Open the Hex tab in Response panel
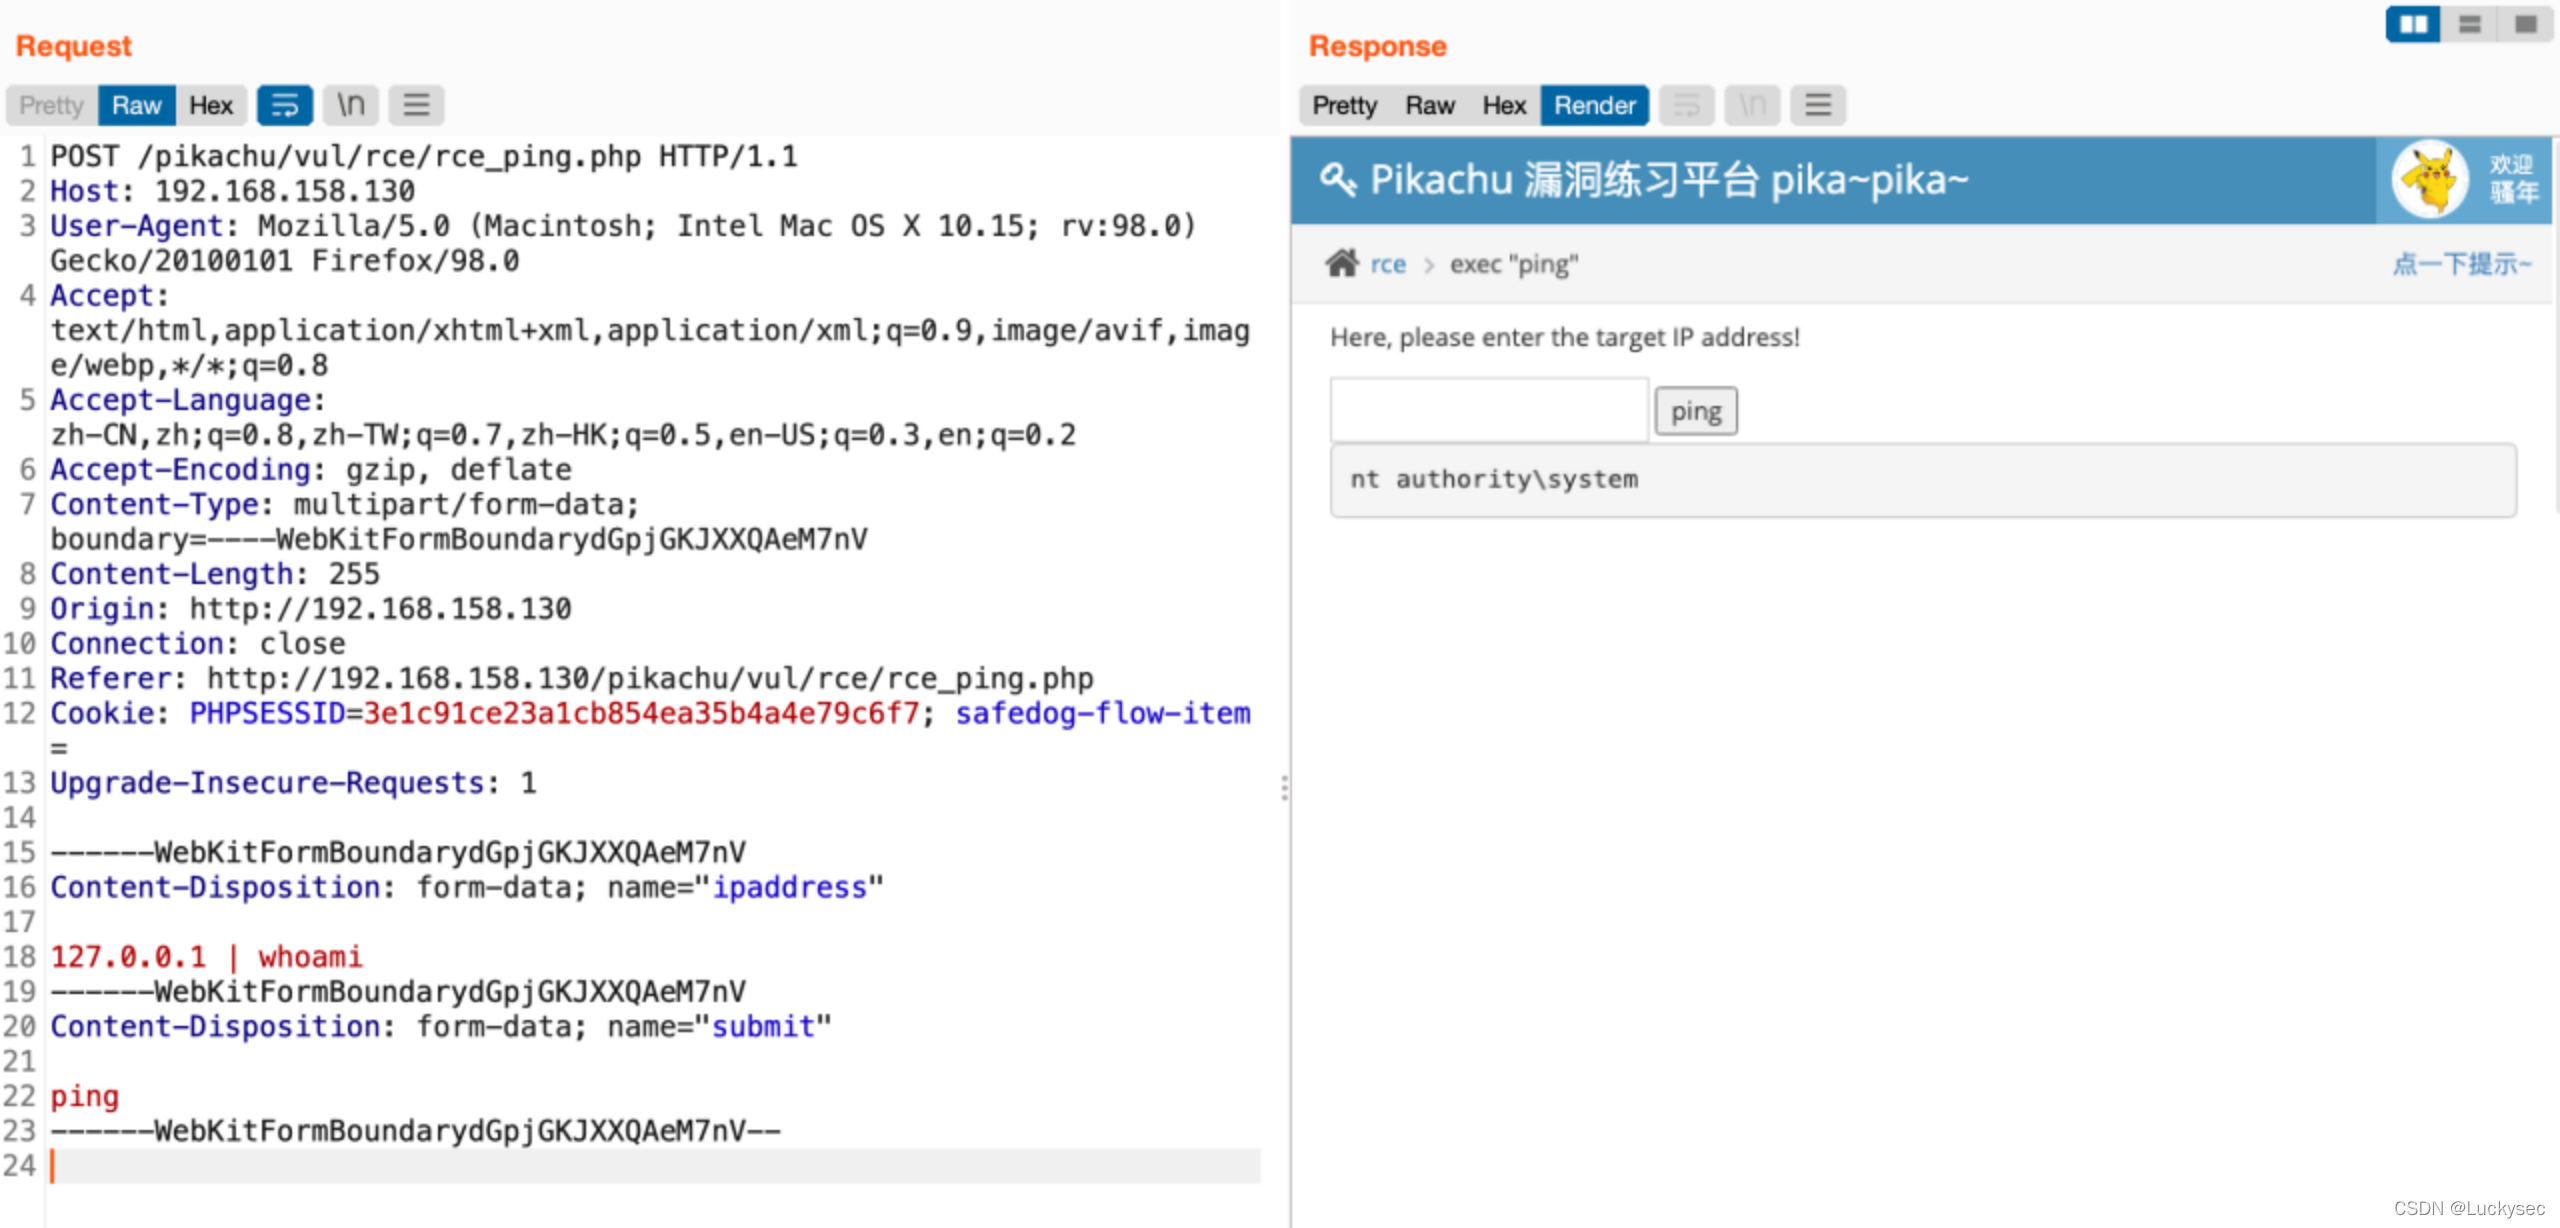2560x1228 pixels. (1504, 105)
